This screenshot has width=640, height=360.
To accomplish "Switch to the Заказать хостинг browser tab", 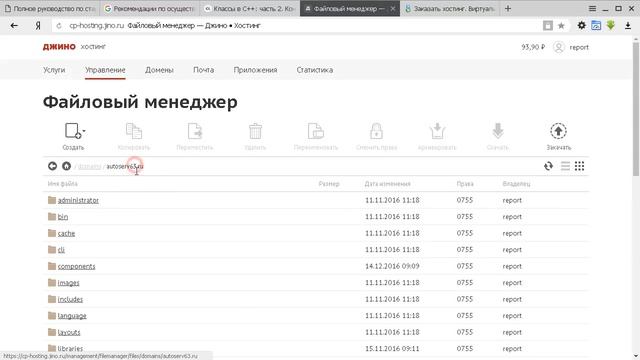I will pyautogui.click(x=450, y=9).
